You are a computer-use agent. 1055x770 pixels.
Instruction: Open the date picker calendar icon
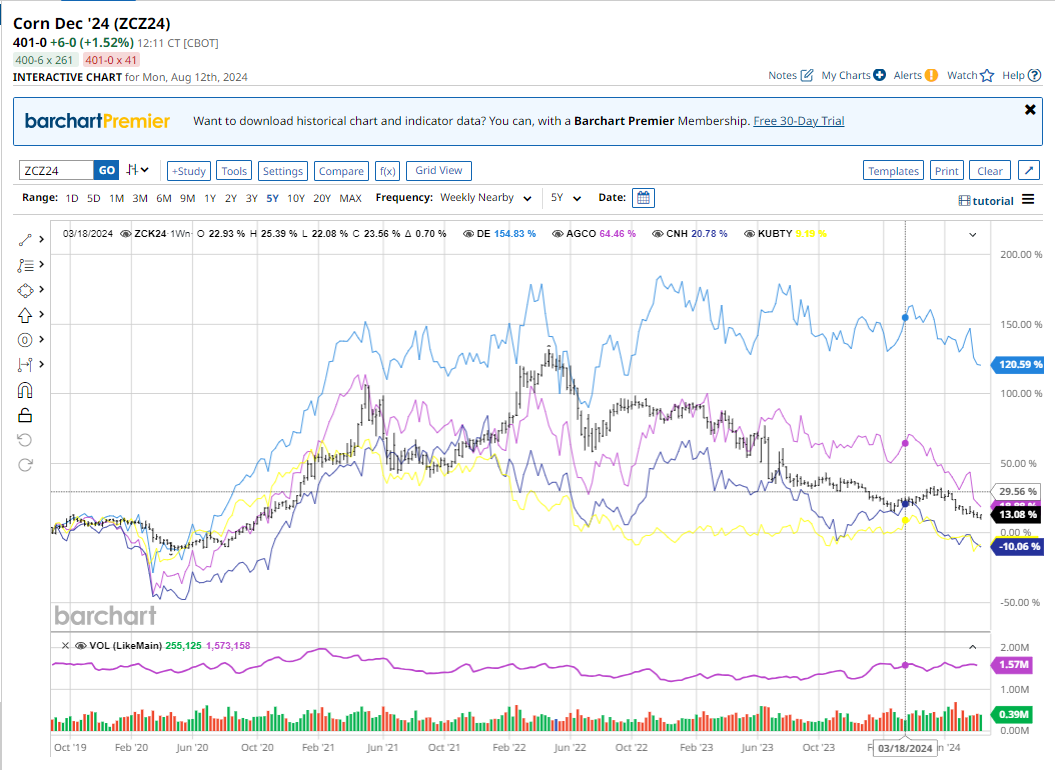[643, 198]
